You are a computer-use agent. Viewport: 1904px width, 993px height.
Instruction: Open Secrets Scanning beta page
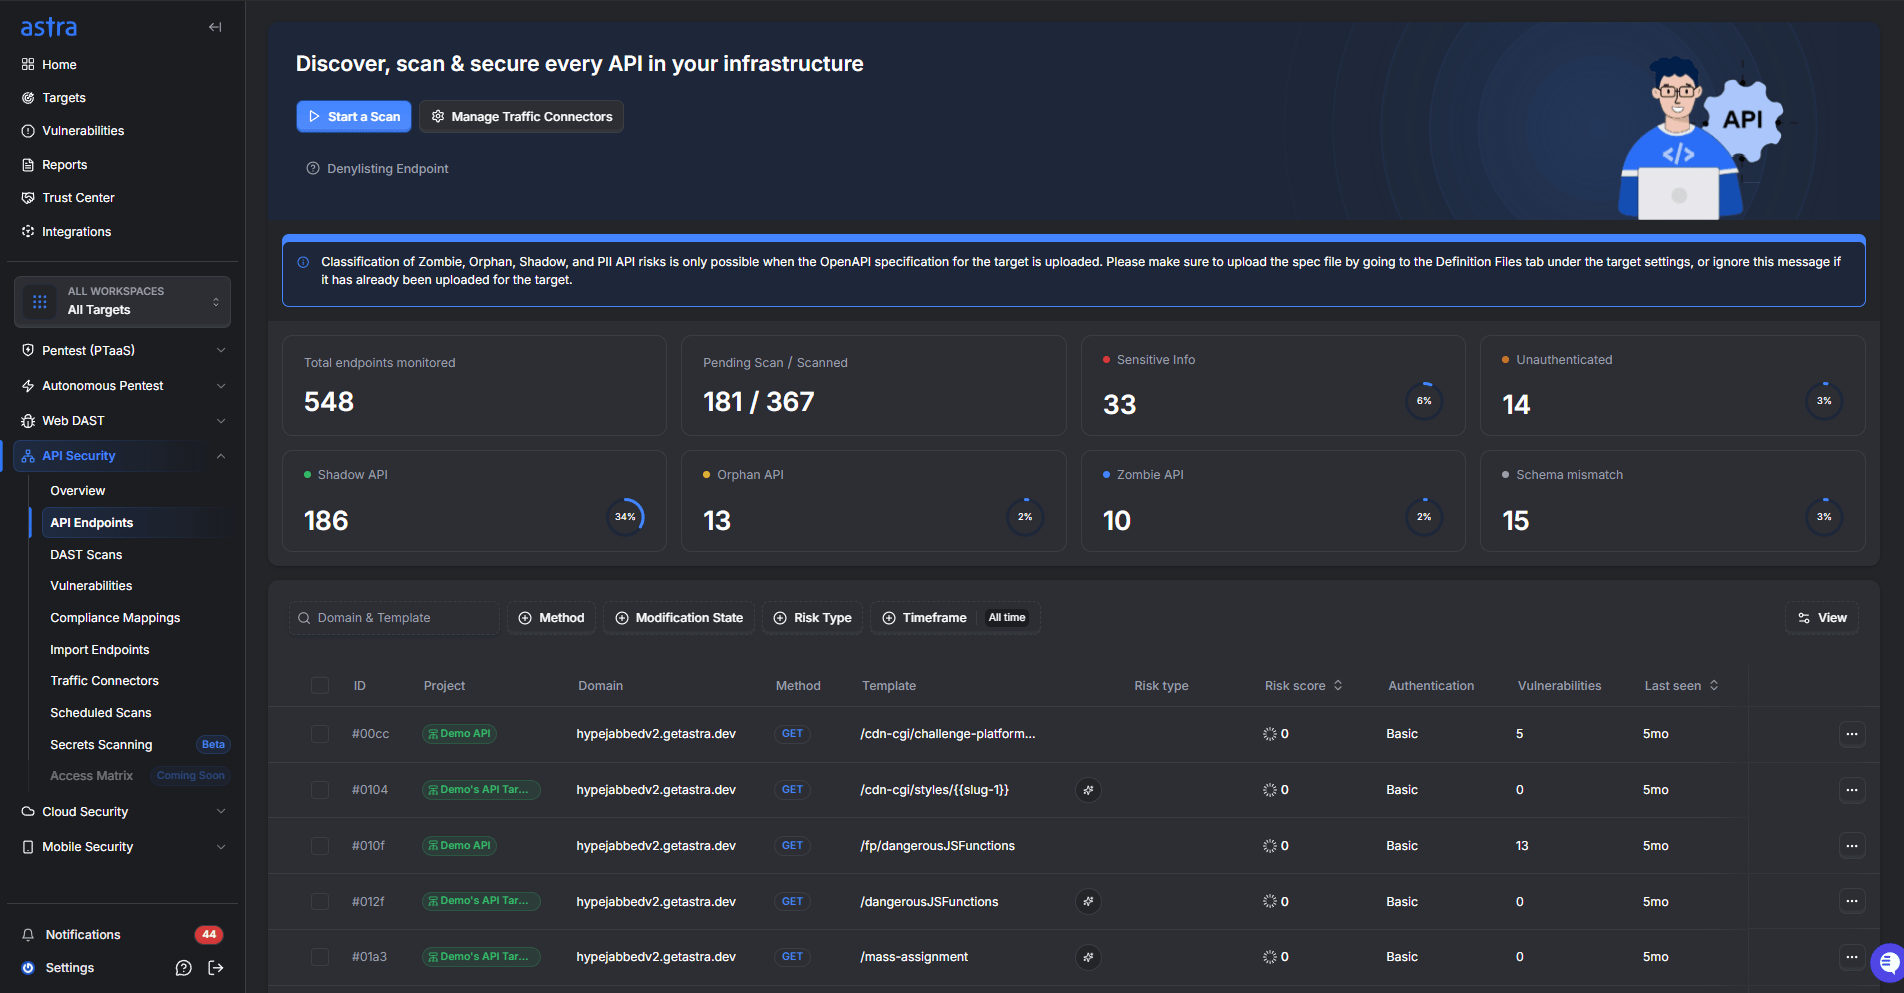click(101, 745)
